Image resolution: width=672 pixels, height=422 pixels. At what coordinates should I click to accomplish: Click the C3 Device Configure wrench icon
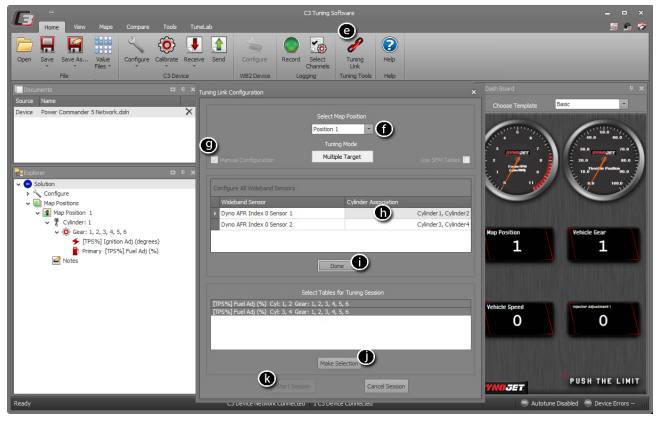click(x=136, y=45)
